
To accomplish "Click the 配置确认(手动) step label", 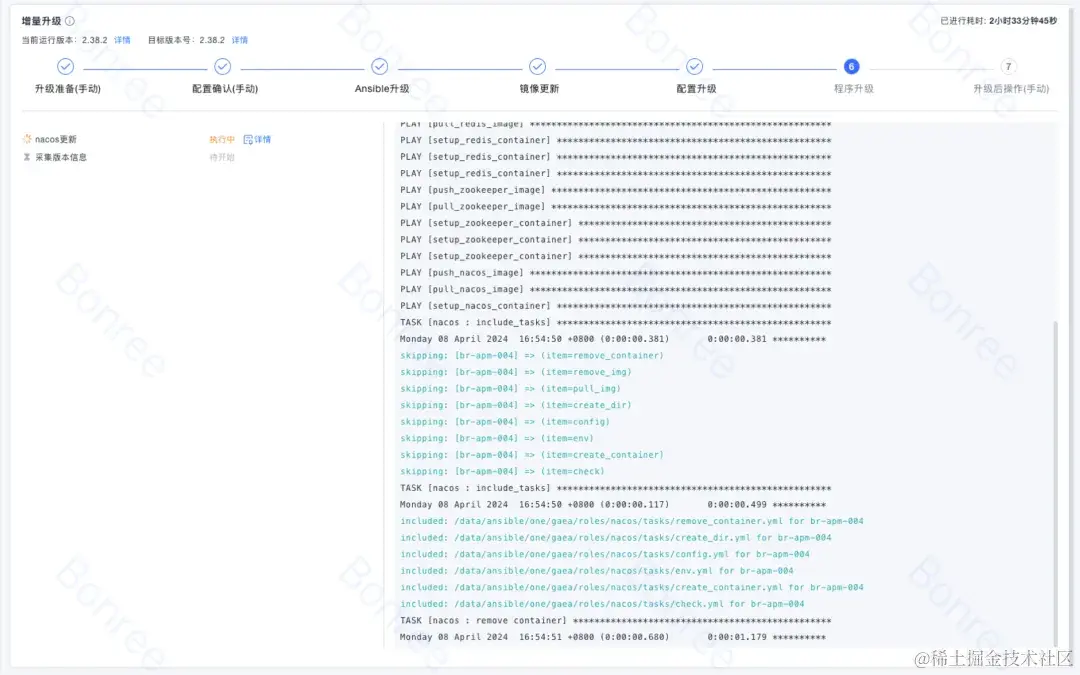I will 225,88.
